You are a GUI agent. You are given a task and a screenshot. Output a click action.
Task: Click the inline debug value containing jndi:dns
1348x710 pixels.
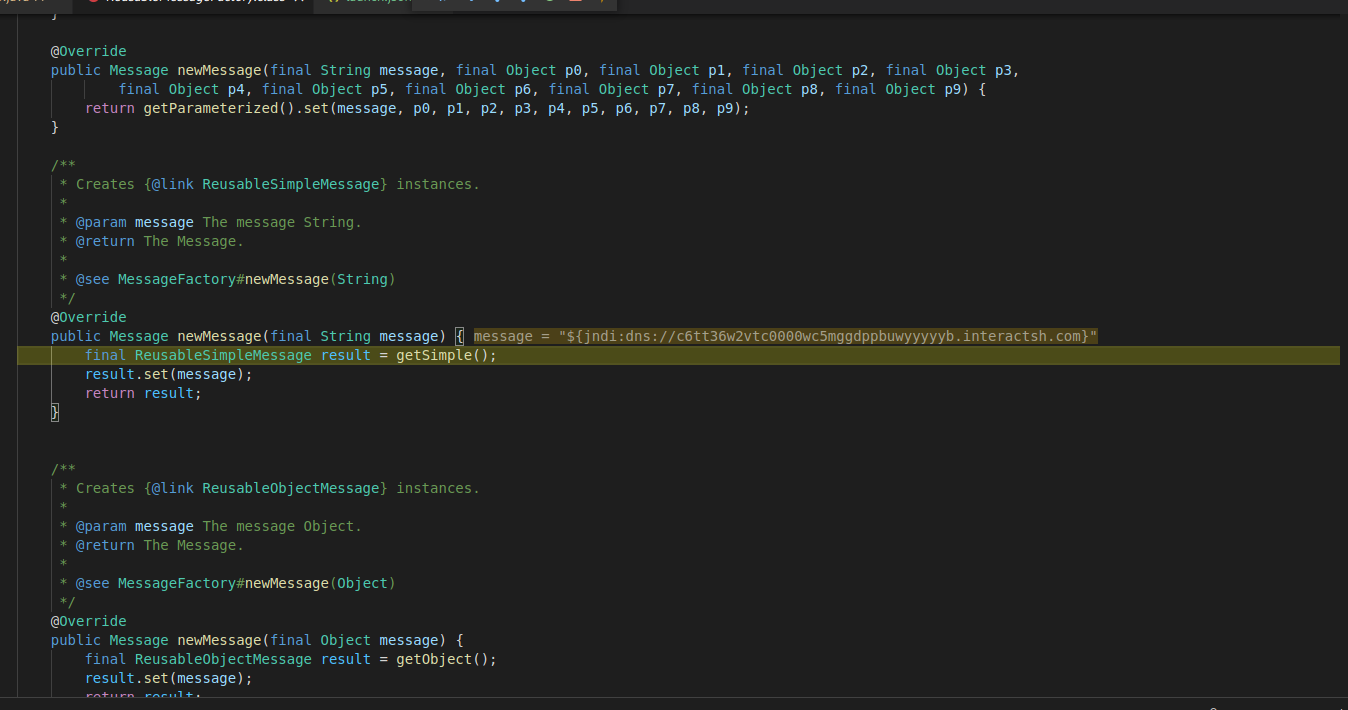tap(785, 336)
